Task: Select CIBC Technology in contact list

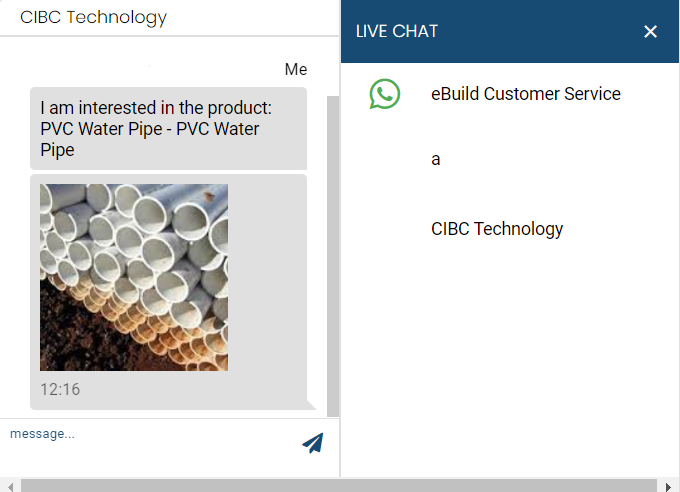Action: (x=497, y=229)
